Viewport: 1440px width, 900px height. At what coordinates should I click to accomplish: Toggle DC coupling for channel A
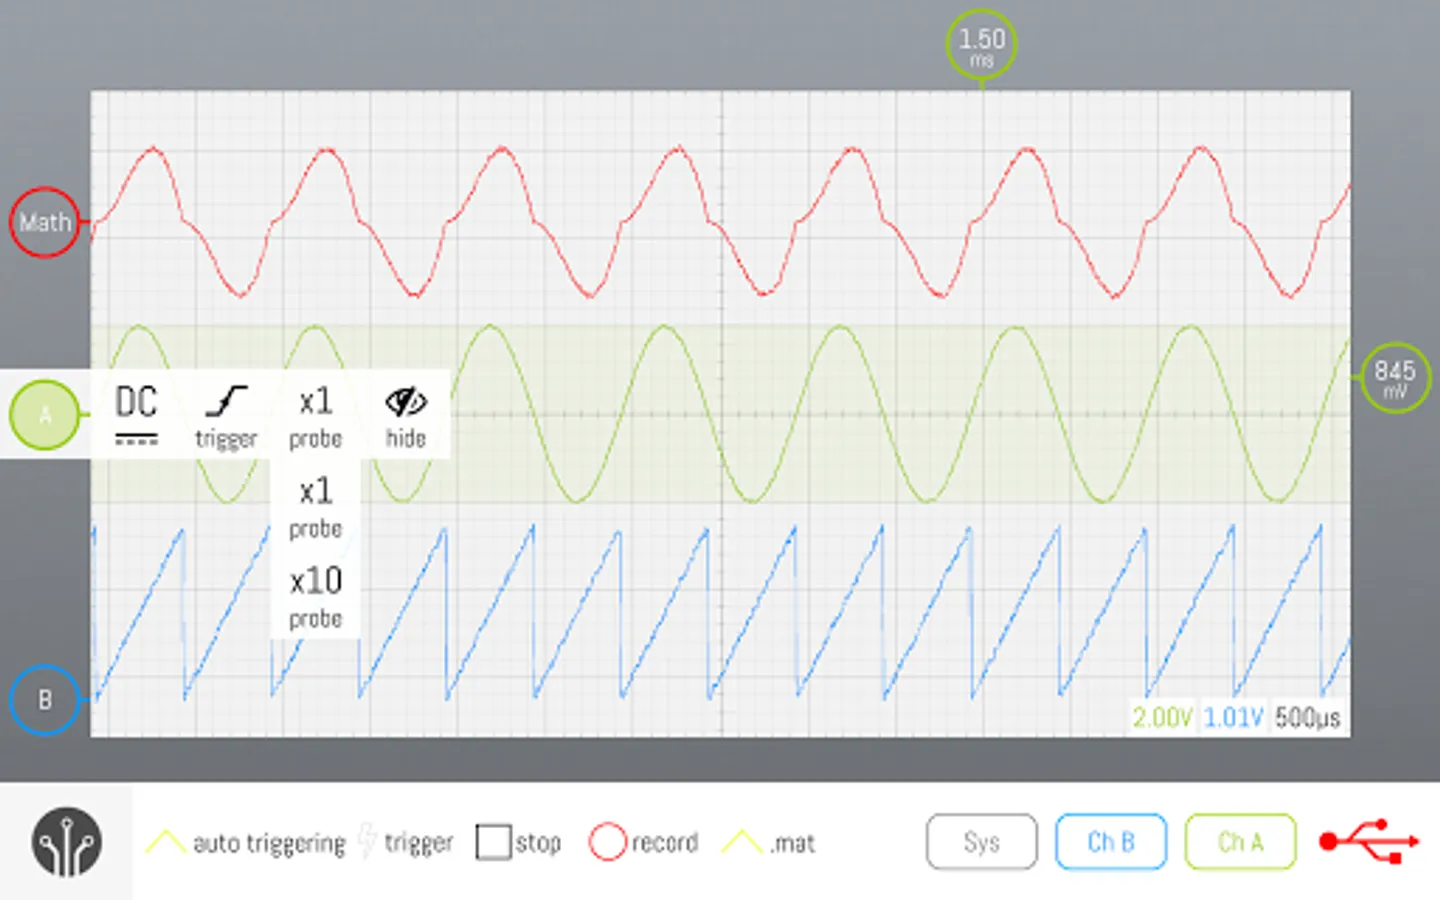pos(136,415)
